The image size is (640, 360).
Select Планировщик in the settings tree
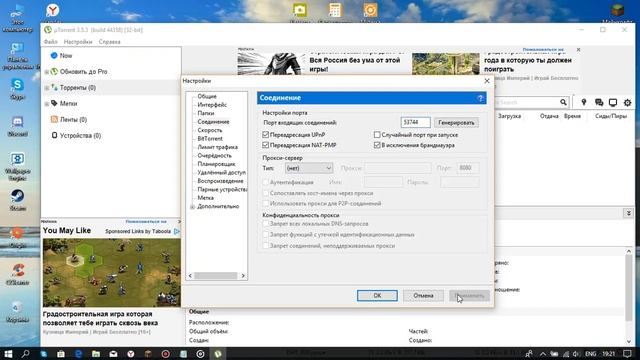click(216, 164)
